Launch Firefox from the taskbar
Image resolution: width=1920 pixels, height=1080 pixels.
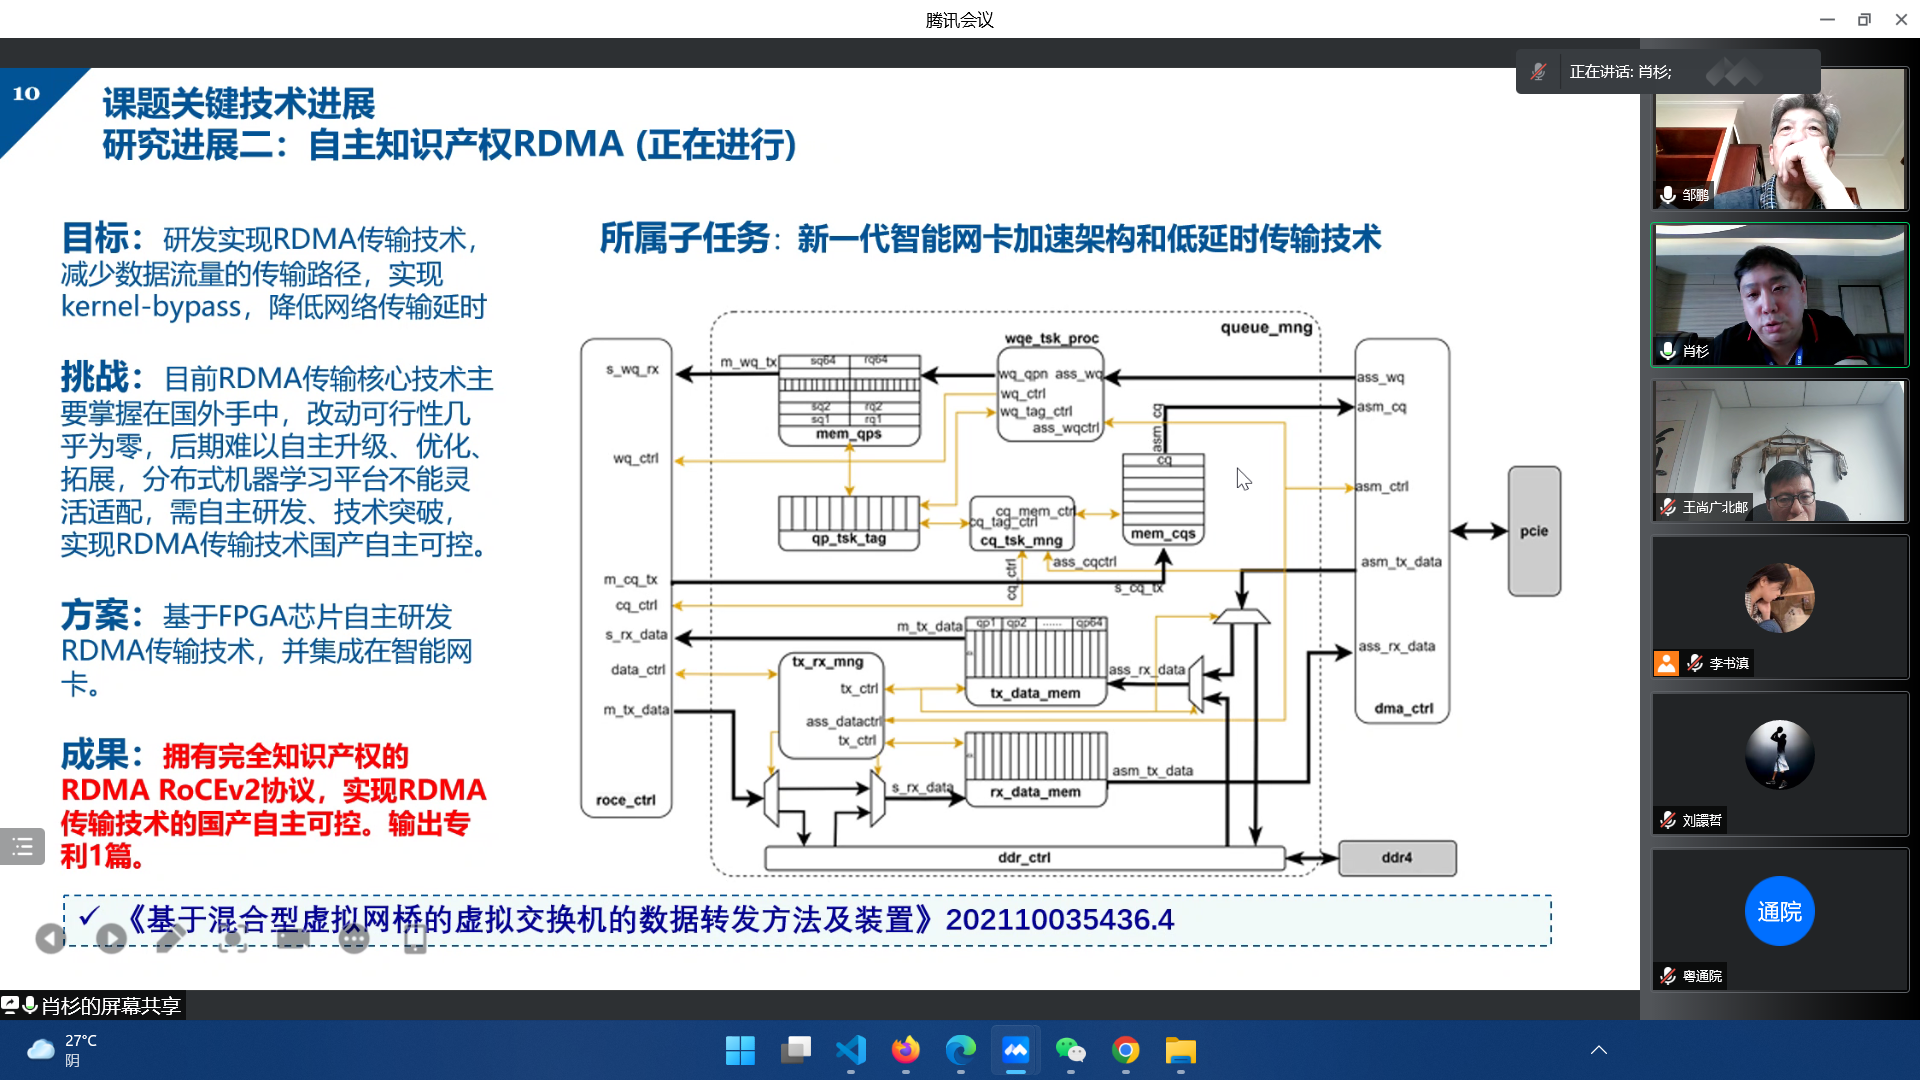[906, 1050]
